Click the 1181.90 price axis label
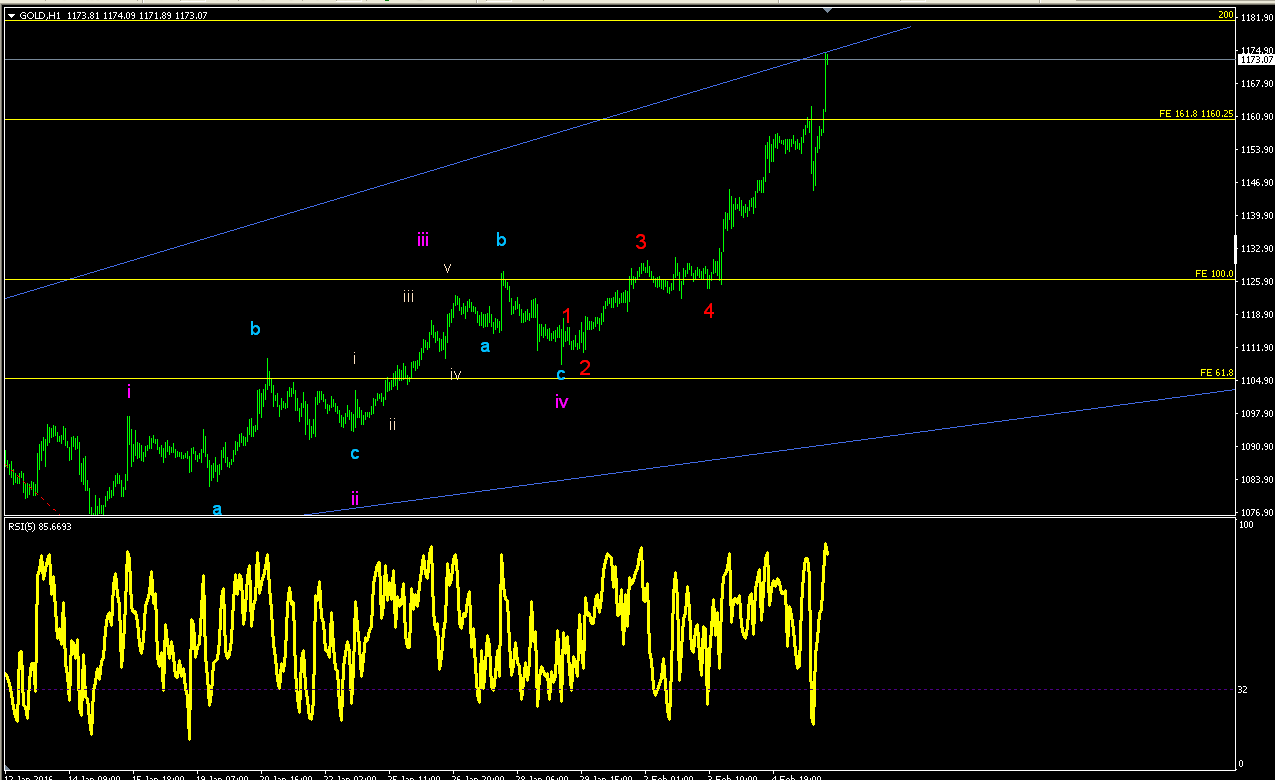 click(1256, 18)
